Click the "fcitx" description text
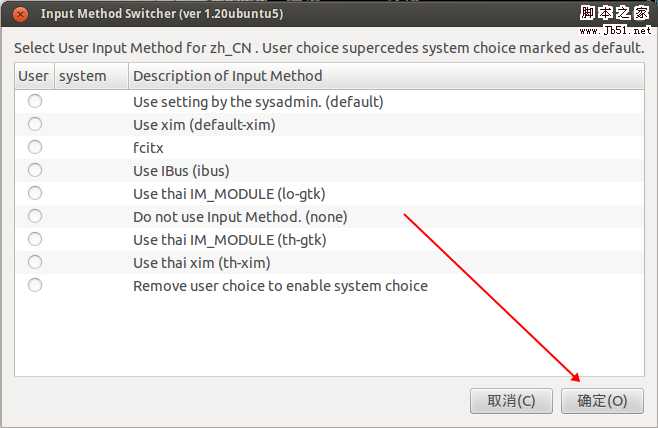Image resolution: width=658 pixels, height=428 pixels. [x=148, y=147]
